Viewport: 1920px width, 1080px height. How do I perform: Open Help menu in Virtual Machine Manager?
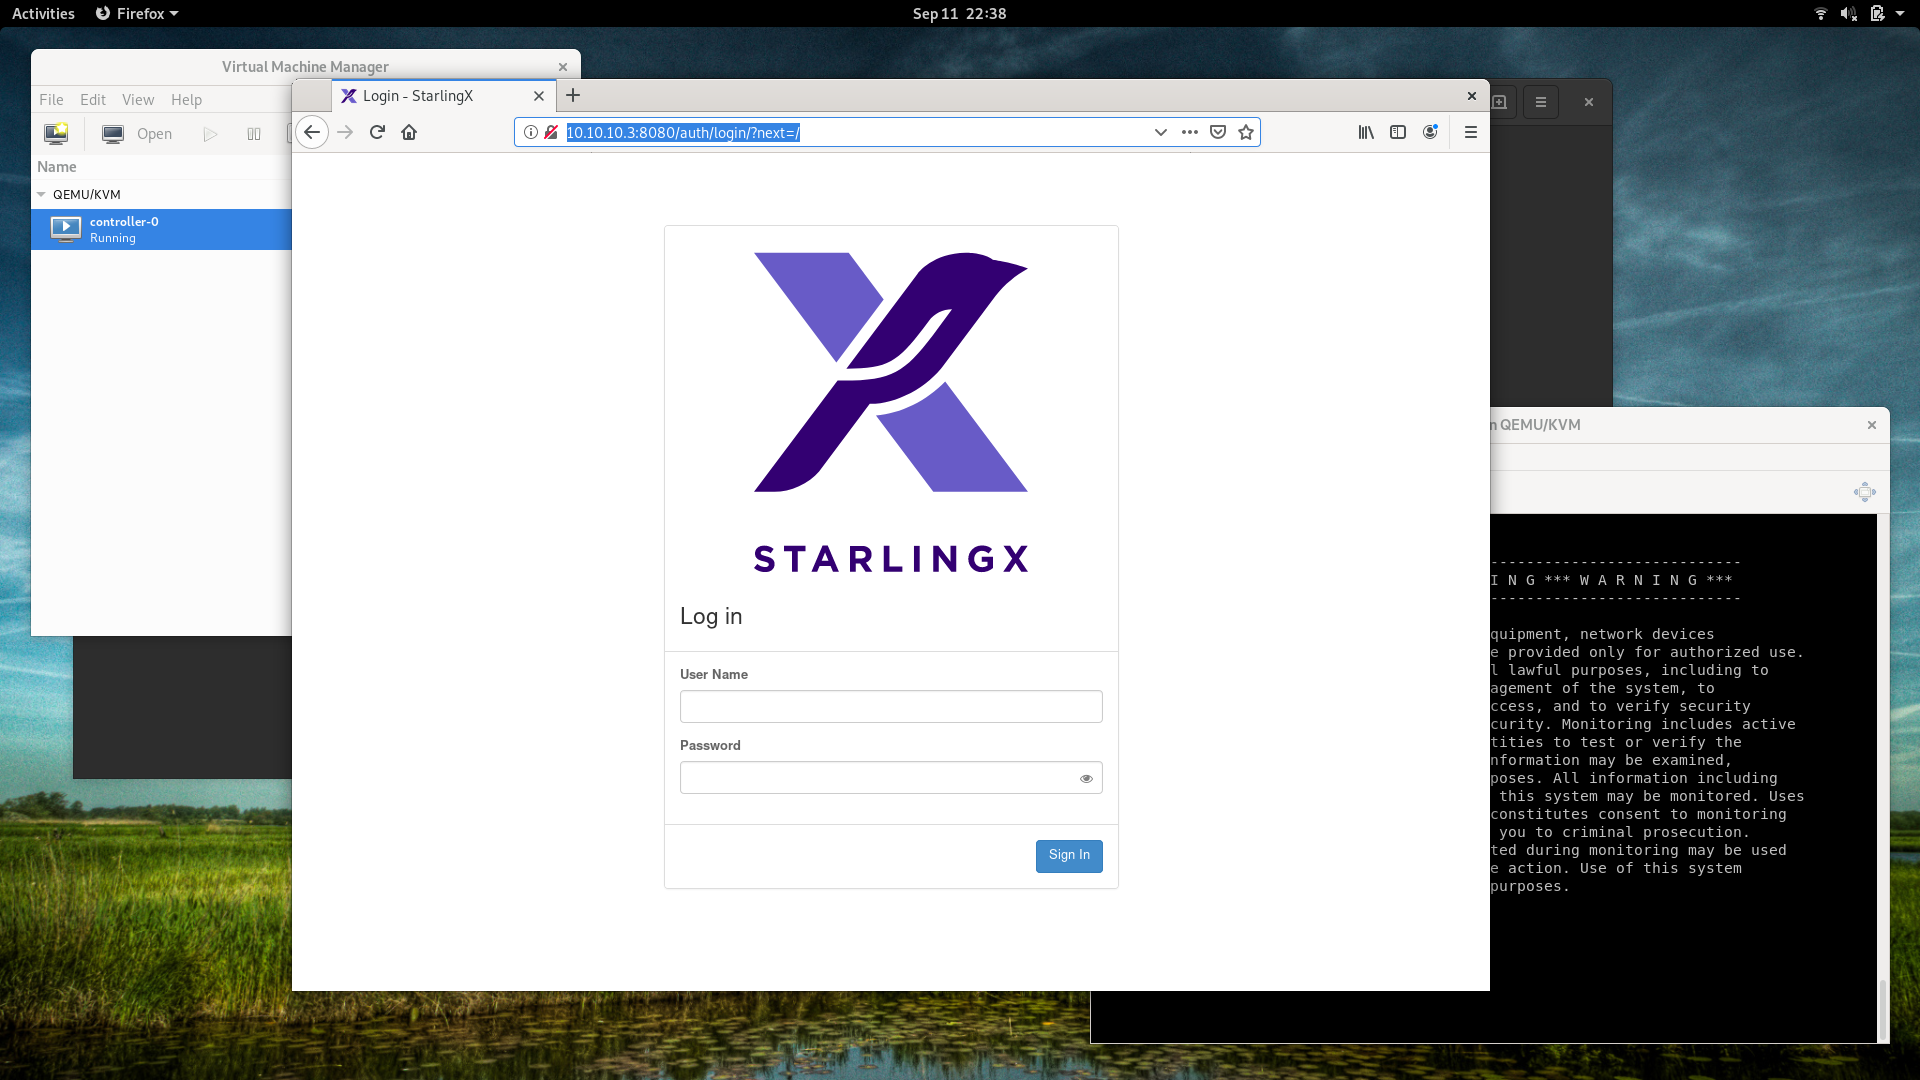point(186,99)
